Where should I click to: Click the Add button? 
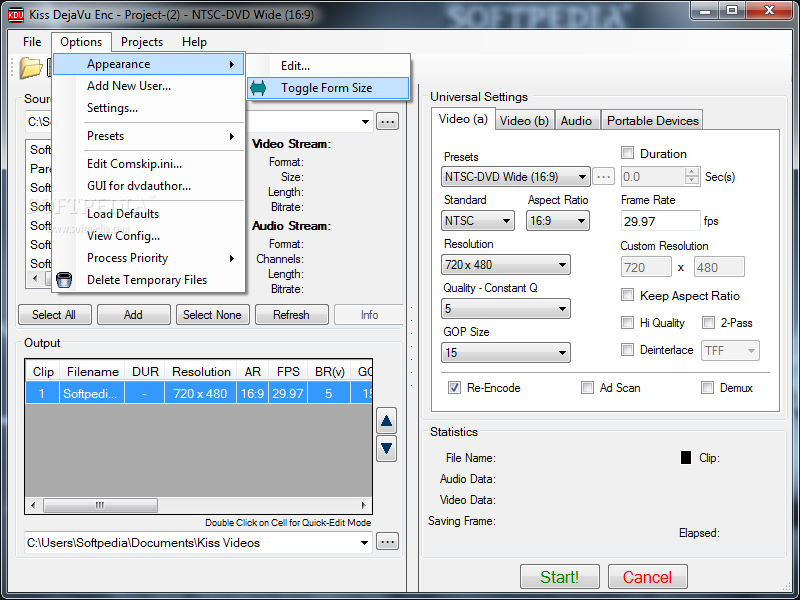(134, 315)
